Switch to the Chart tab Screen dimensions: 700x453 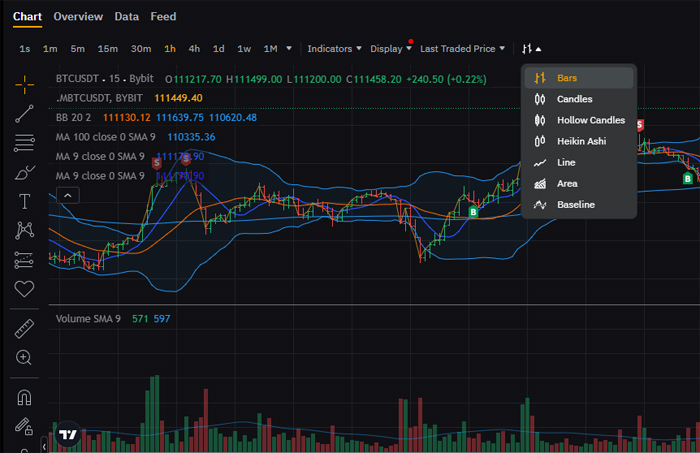click(x=27, y=17)
